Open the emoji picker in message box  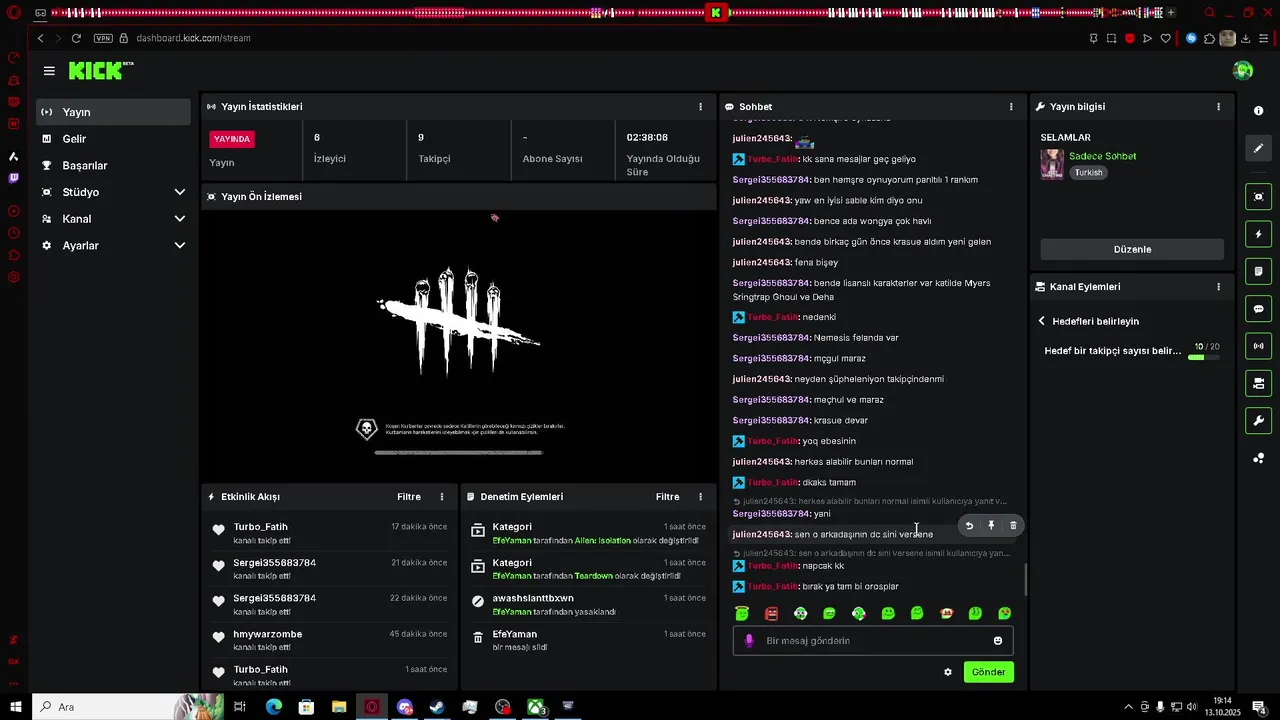998,641
